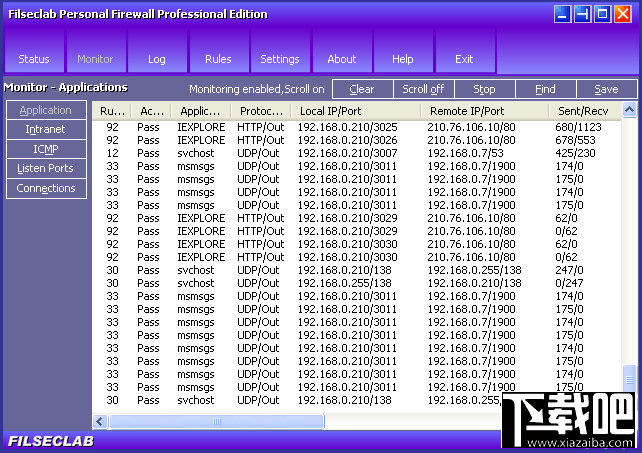The width and height of the screenshot is (642, 453).
Task: Sort by the Local IP/Port column header
Action: coord(356,111)
